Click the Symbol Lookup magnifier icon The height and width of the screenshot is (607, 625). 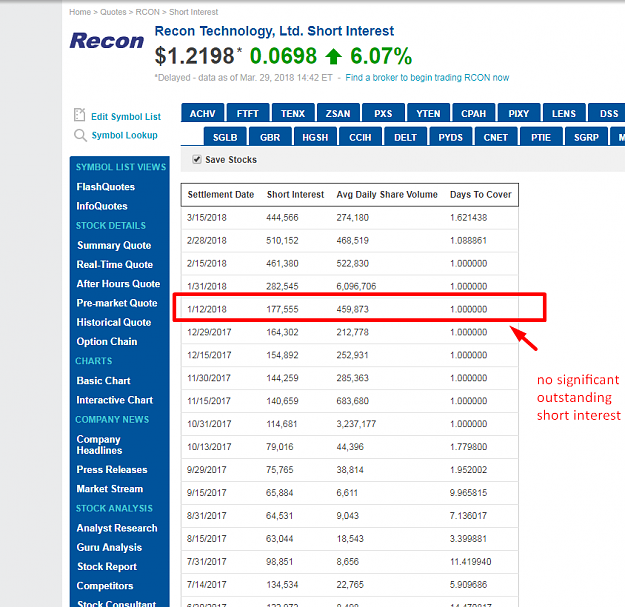point(80,136)
